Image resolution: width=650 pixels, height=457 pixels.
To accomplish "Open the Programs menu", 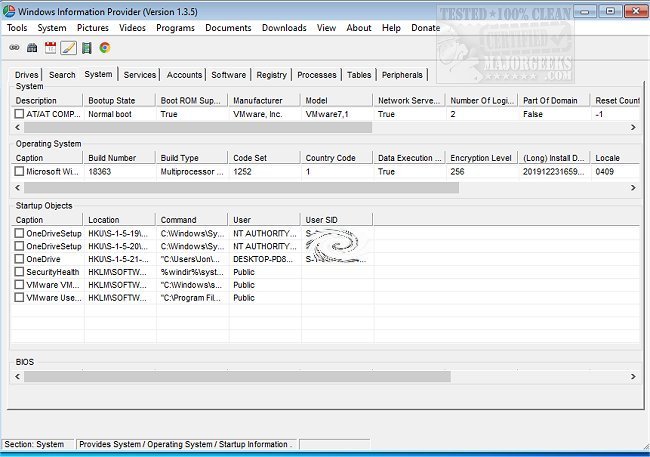I will tap(175, 28).
